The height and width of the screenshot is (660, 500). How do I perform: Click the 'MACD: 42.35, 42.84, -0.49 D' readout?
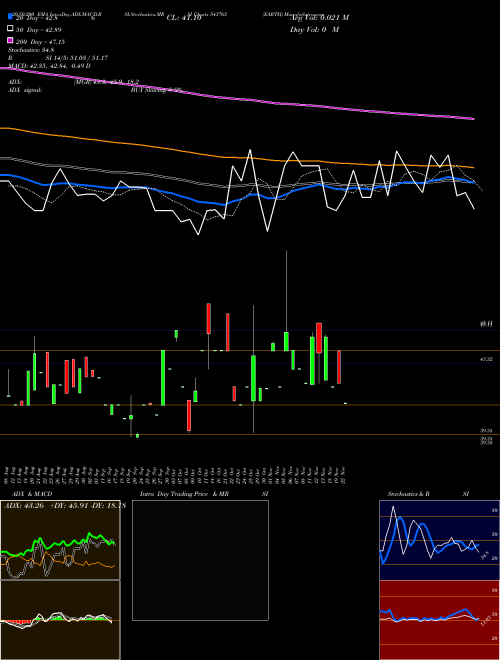[x=49, y=66]
